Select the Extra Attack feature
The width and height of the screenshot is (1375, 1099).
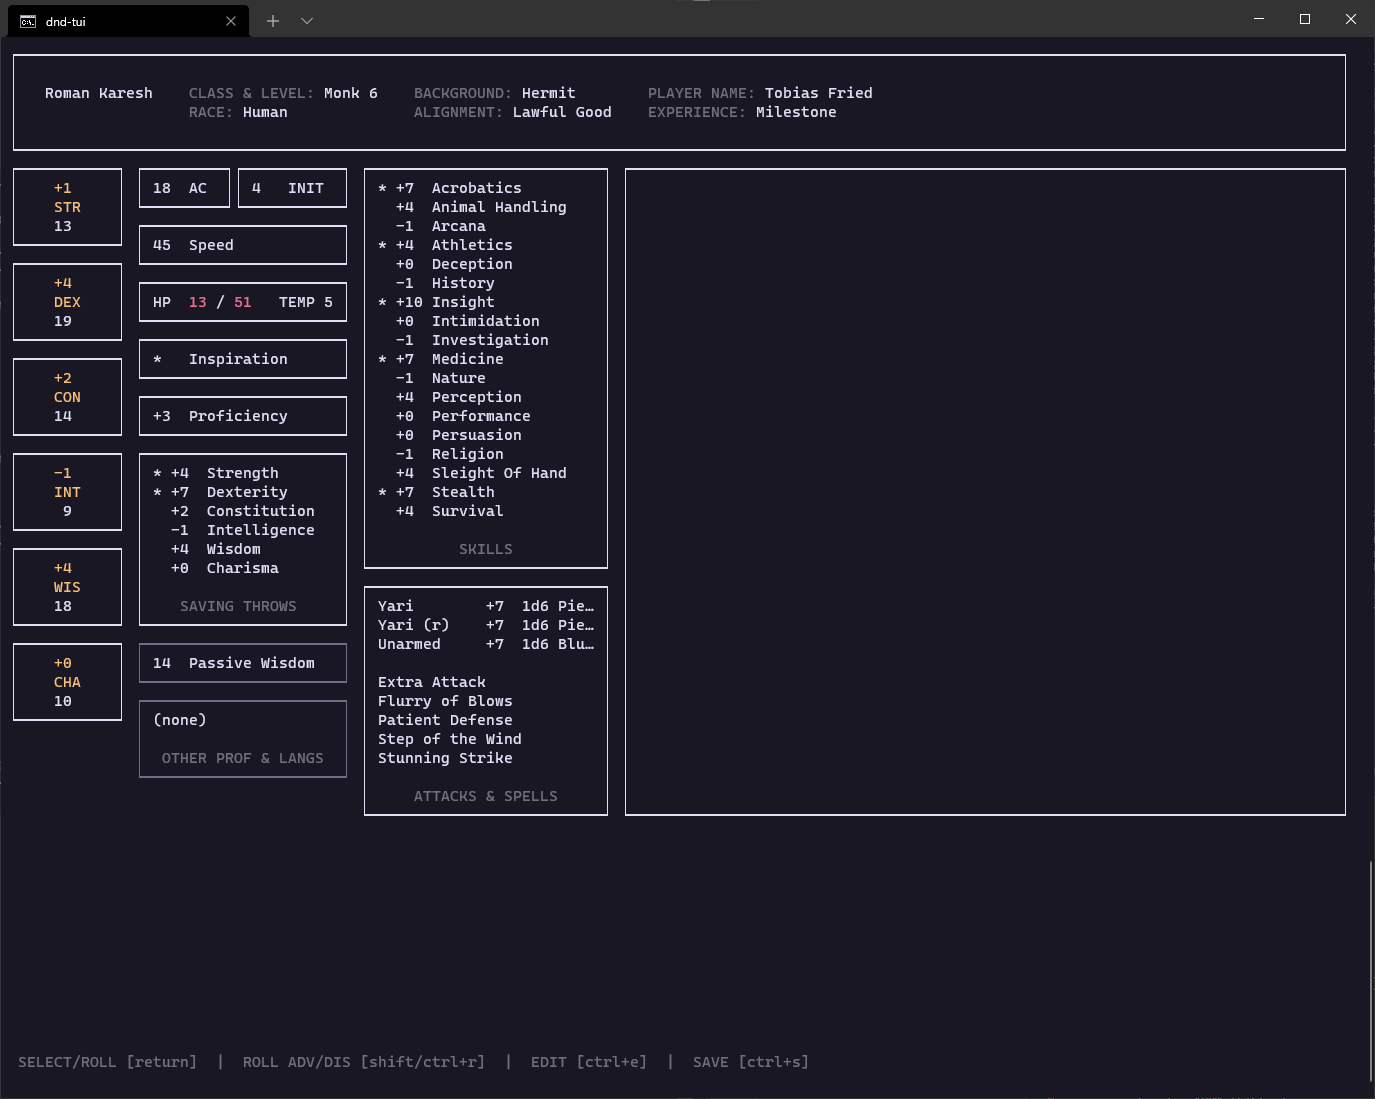point(432,682)
